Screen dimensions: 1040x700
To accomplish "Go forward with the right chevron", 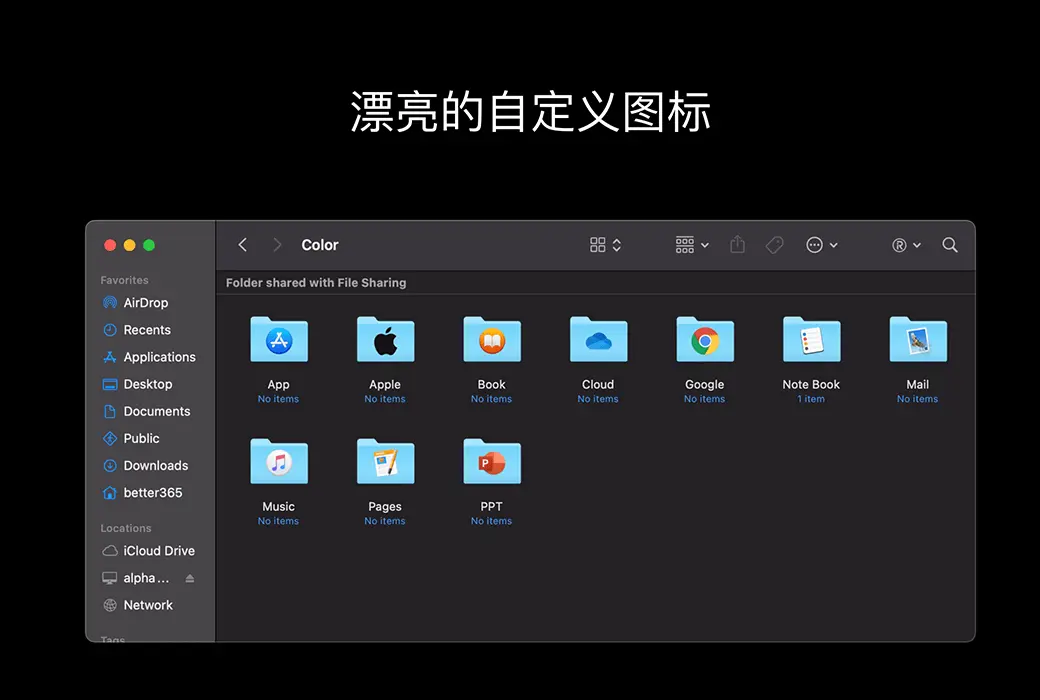I will (277, 245).
